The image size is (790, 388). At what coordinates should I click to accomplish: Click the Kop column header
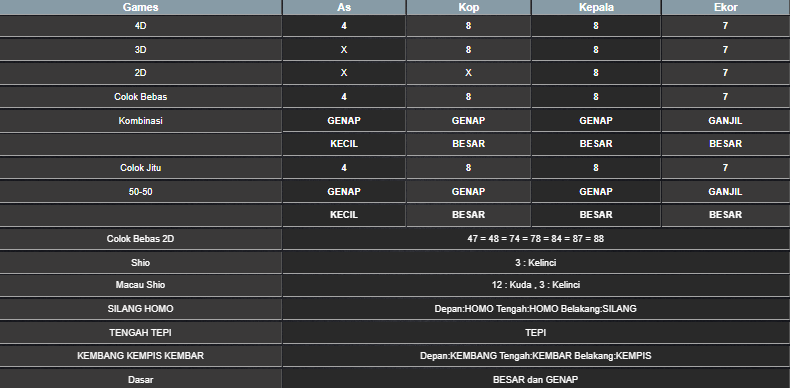468,7
